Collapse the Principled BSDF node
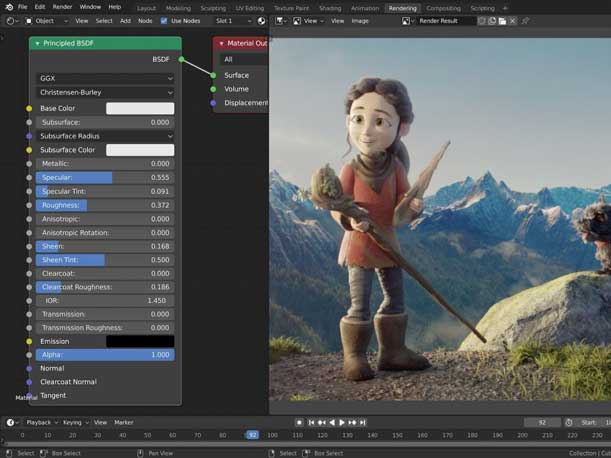This screenshot has height=458, width=611. tap(37, 44)
